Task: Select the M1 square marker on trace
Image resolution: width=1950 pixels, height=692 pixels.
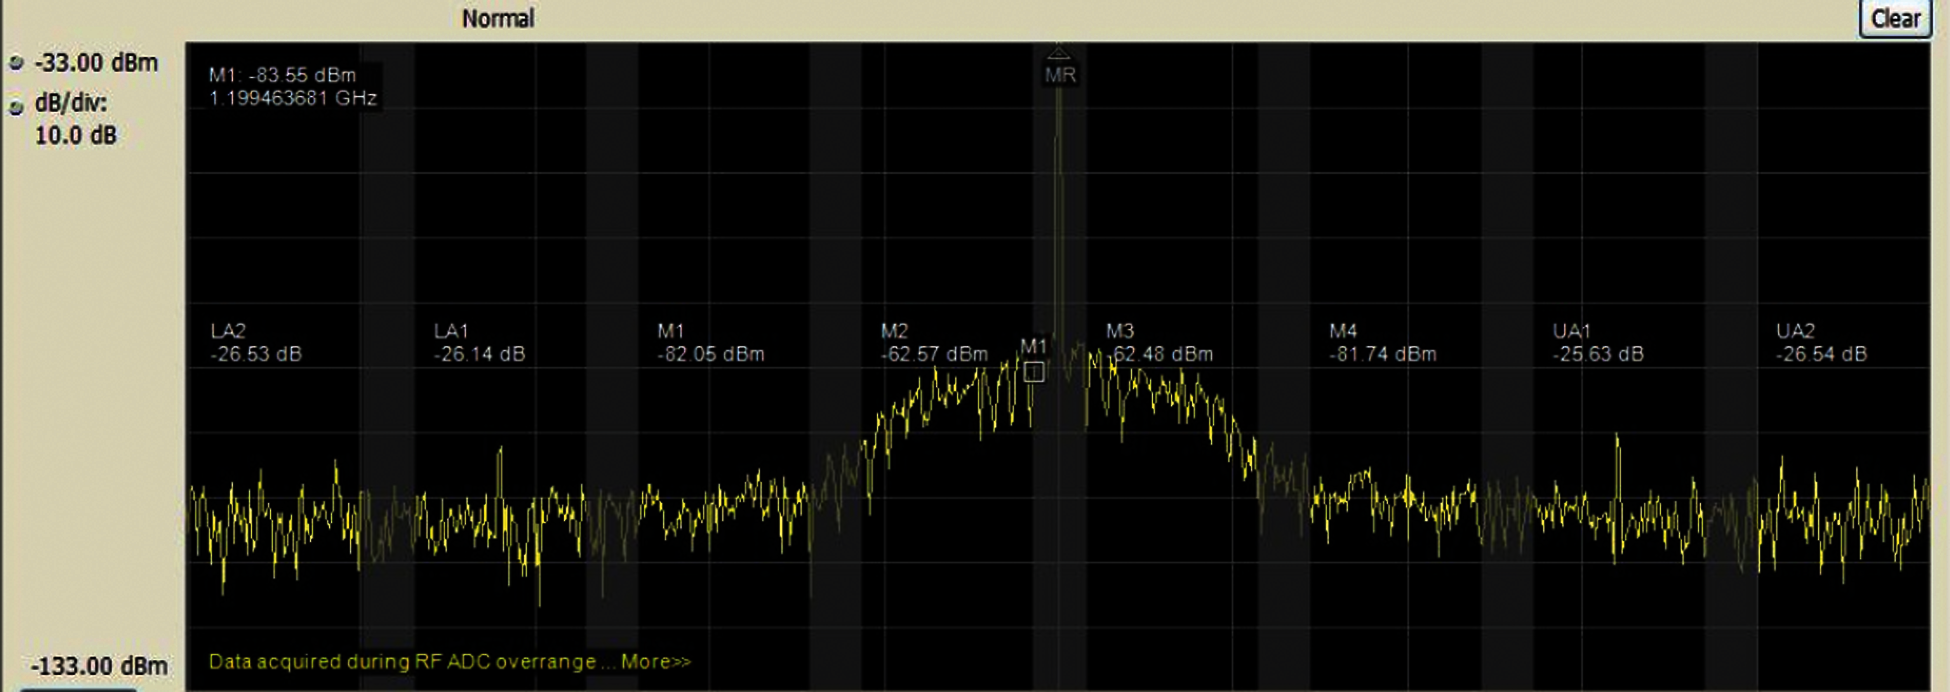Action: coord(1034,372)
